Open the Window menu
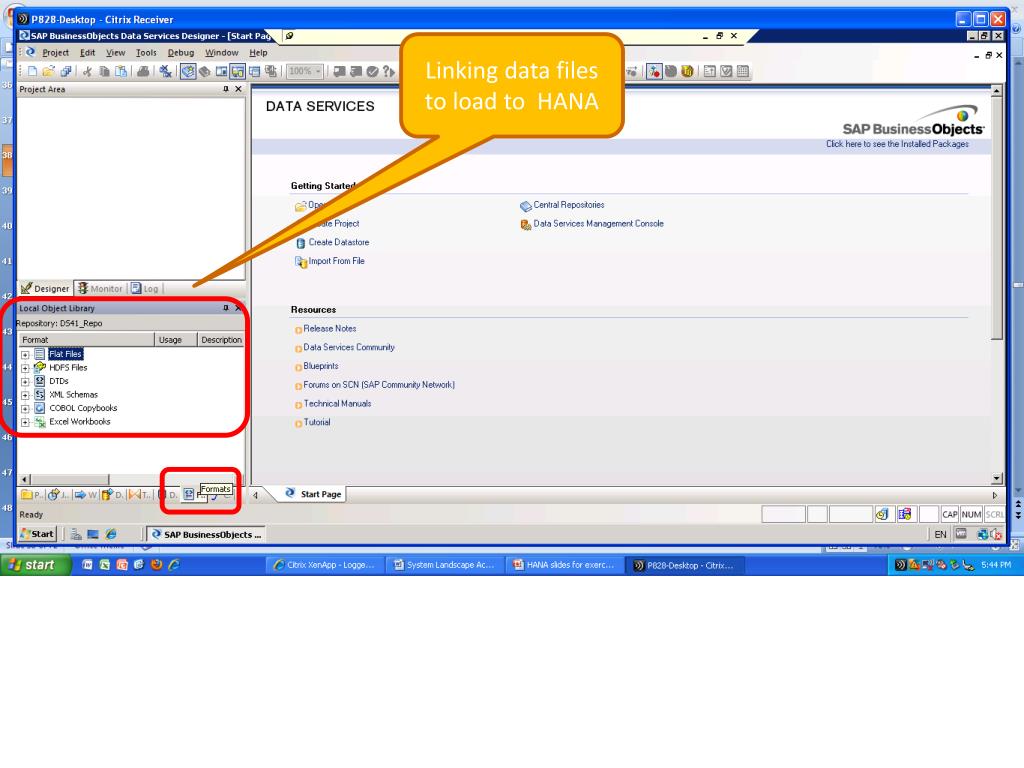Viewport: 1024px width, 768px height. tap(222, 53)
